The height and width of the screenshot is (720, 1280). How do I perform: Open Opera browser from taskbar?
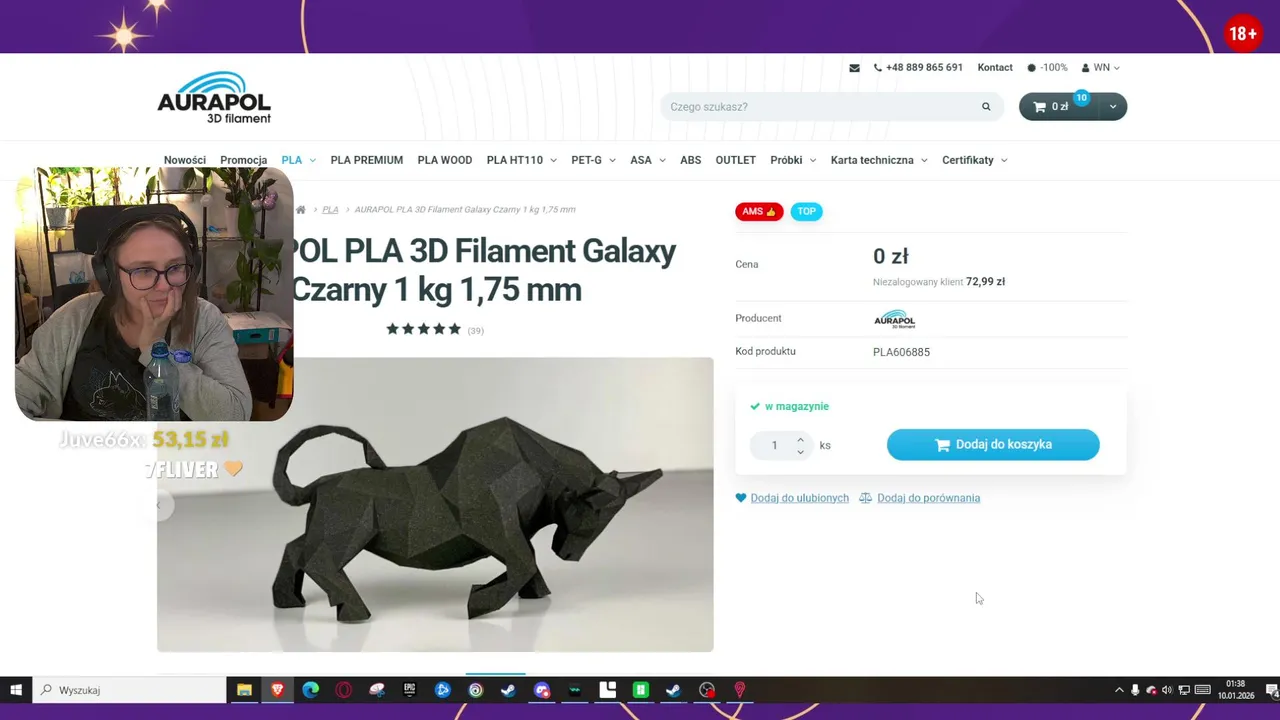[x=344, y=690]
